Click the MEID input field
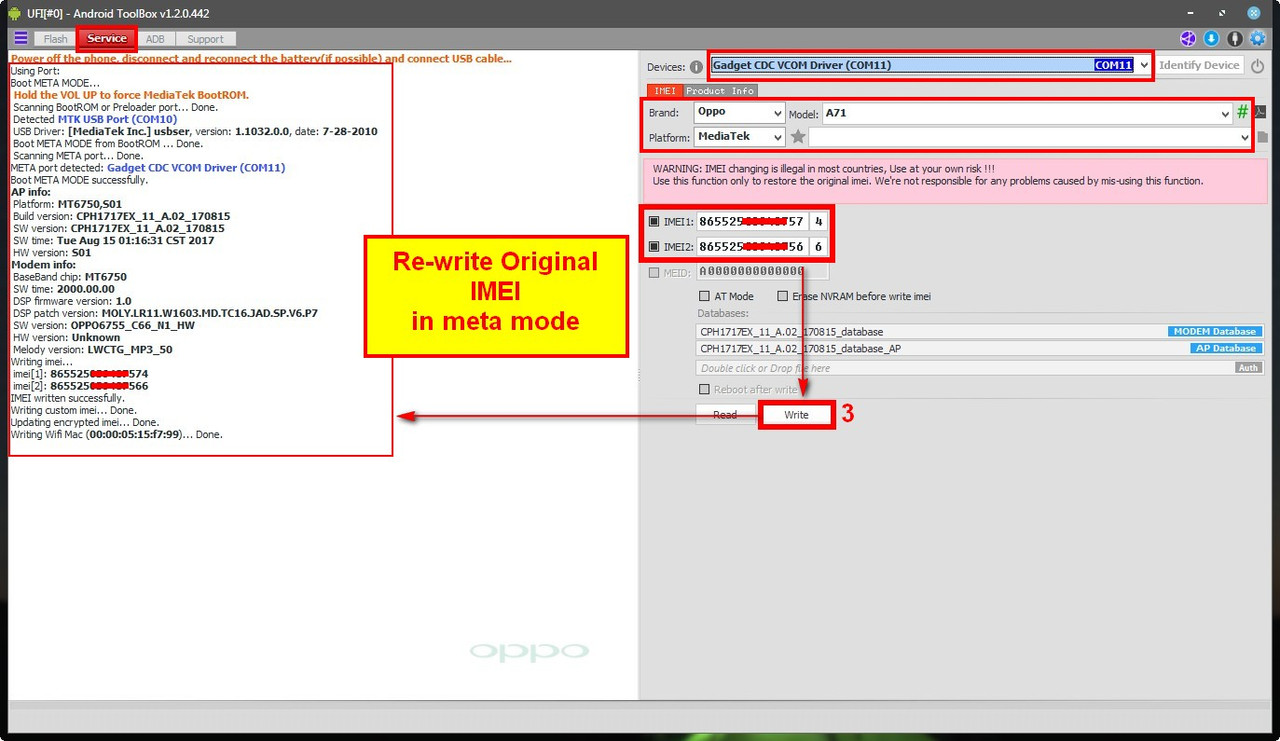 tap(762, 272)
